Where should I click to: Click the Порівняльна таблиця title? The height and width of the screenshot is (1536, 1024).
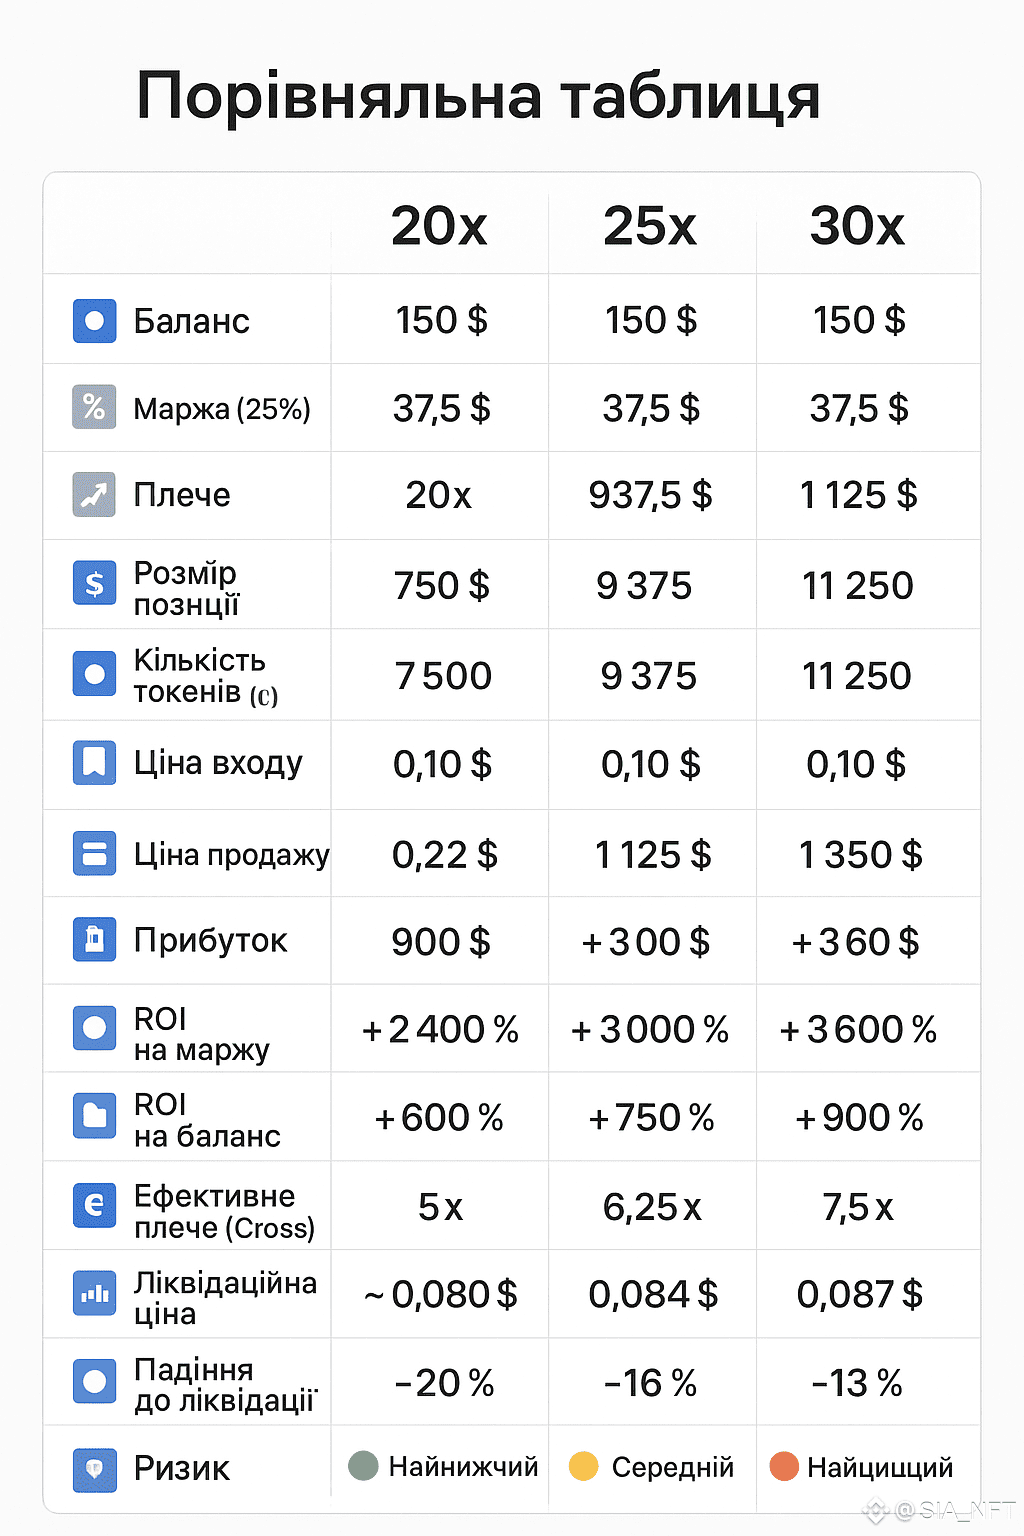478,96
